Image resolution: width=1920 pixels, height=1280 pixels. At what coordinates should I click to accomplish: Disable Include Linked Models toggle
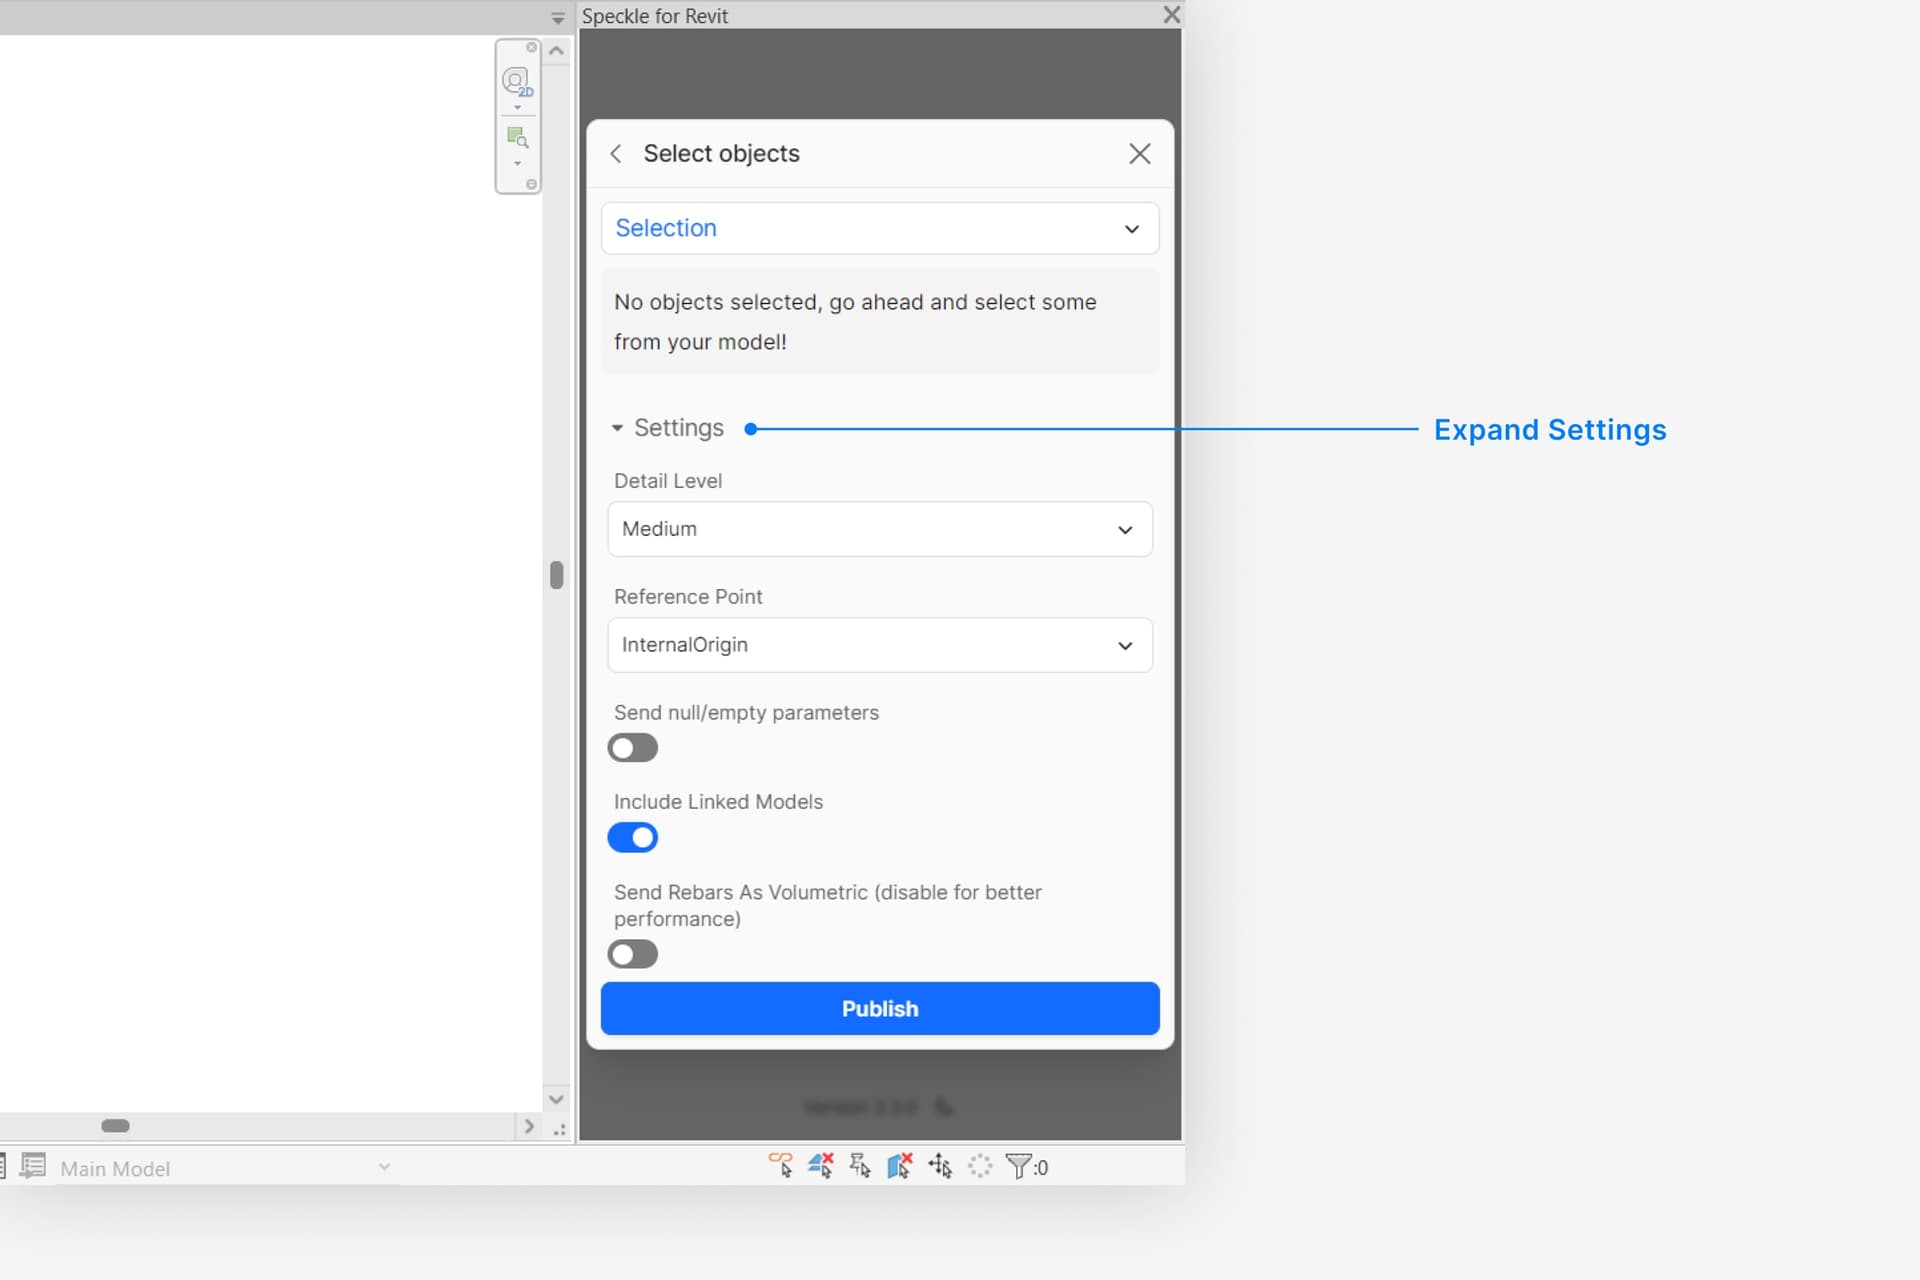point(633,838)
